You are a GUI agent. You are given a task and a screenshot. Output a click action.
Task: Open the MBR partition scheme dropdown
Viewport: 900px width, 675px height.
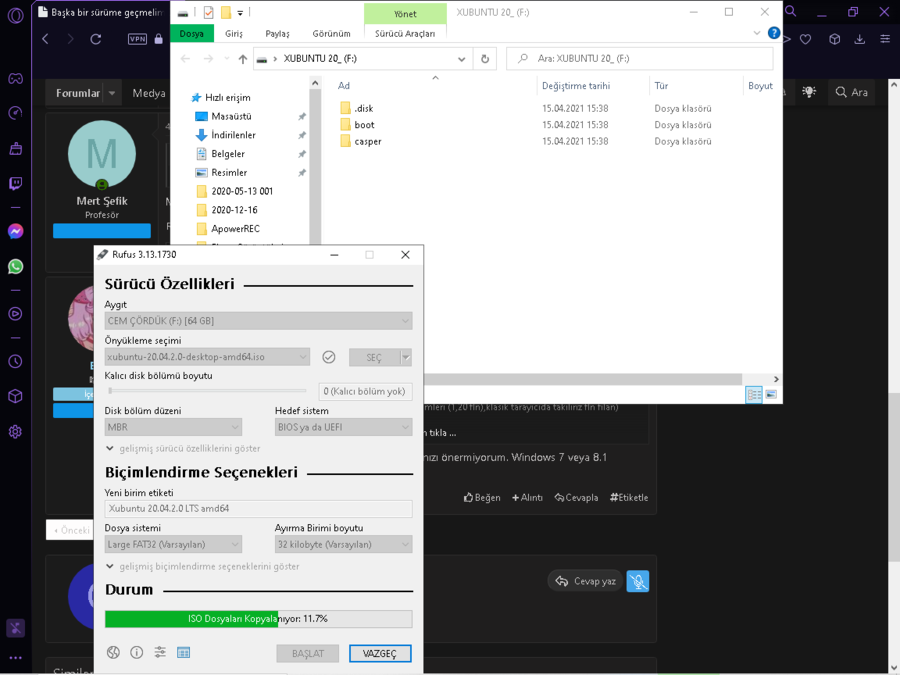[173, 427]
